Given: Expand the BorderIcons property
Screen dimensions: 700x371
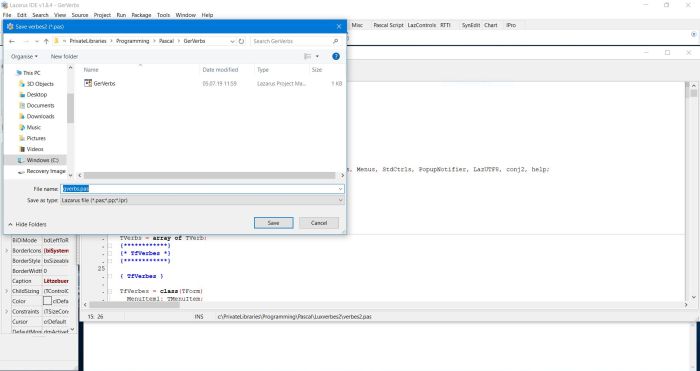Looking at the screenshot, I should pos(6,250).
